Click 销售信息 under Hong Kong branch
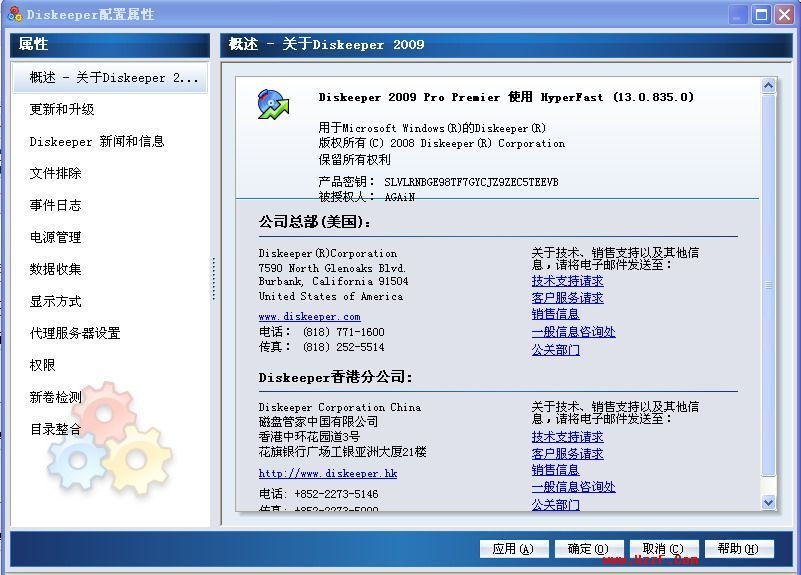The image size is (801, 575). pyautogui.click(x=555, y=470)
